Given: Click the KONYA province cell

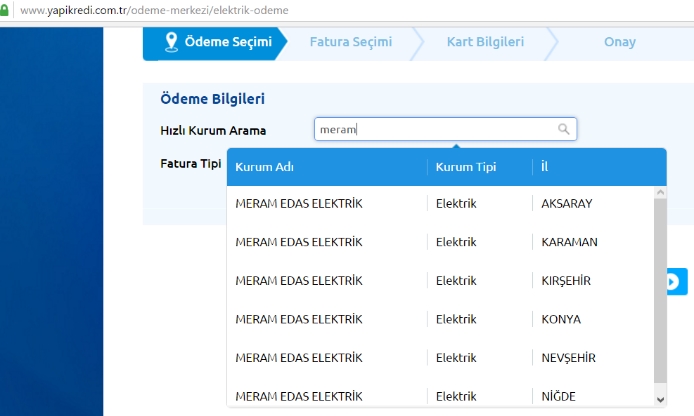Looking at the screenshot, I should [561, 319].
